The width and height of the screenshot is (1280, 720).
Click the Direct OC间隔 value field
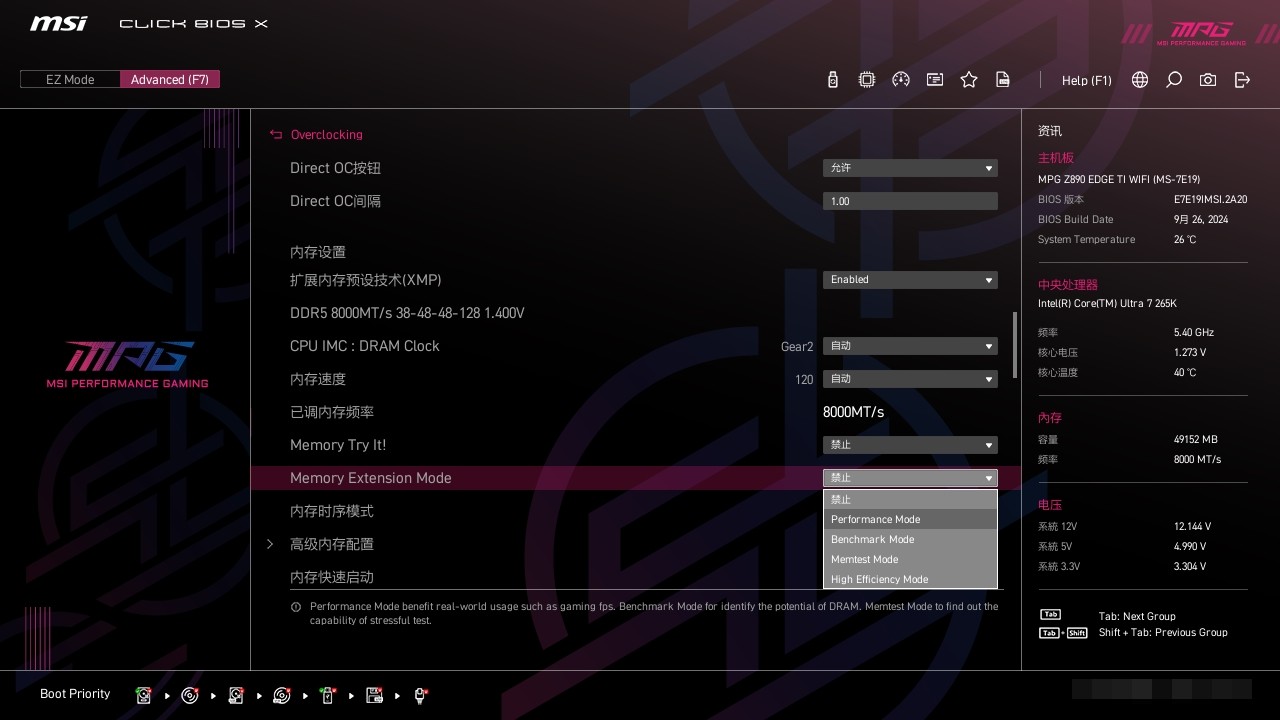click(x=910, y=201)
